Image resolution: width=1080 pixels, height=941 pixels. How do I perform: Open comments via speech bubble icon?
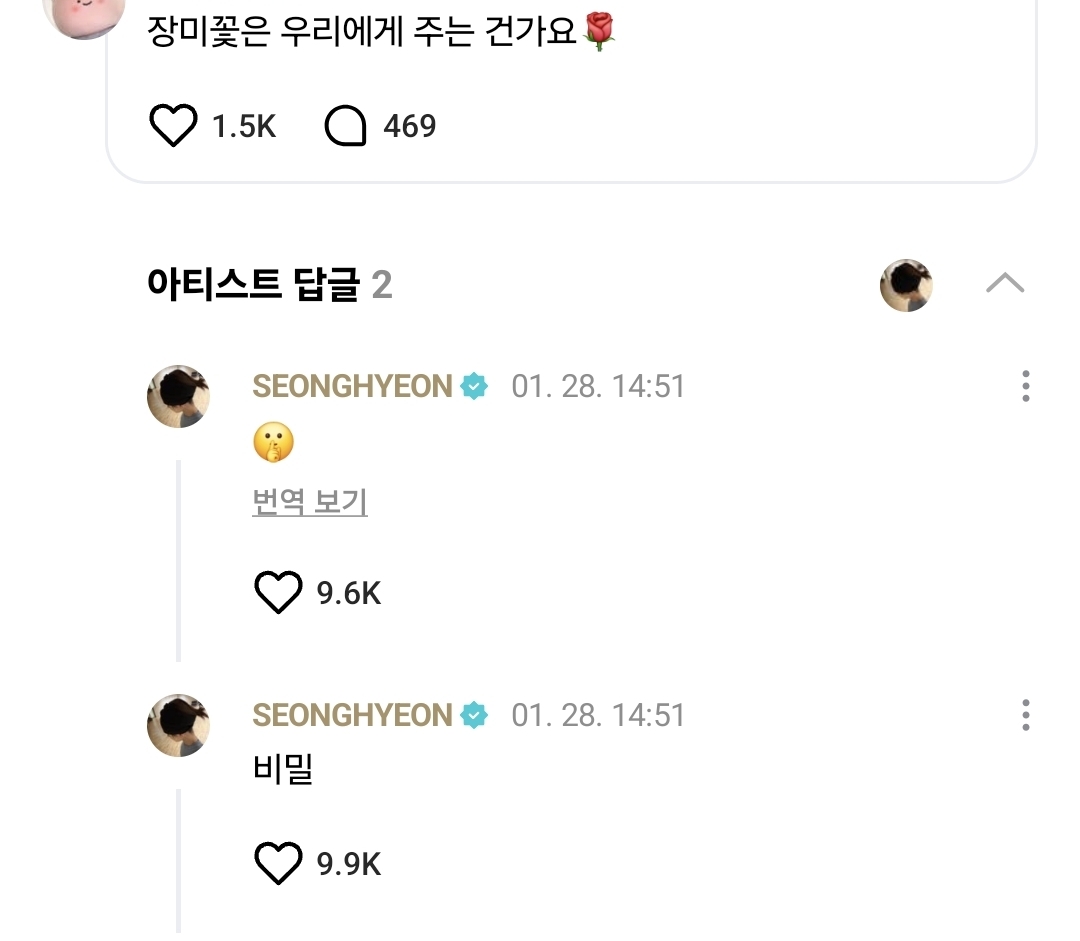click(x=345, y=125)
